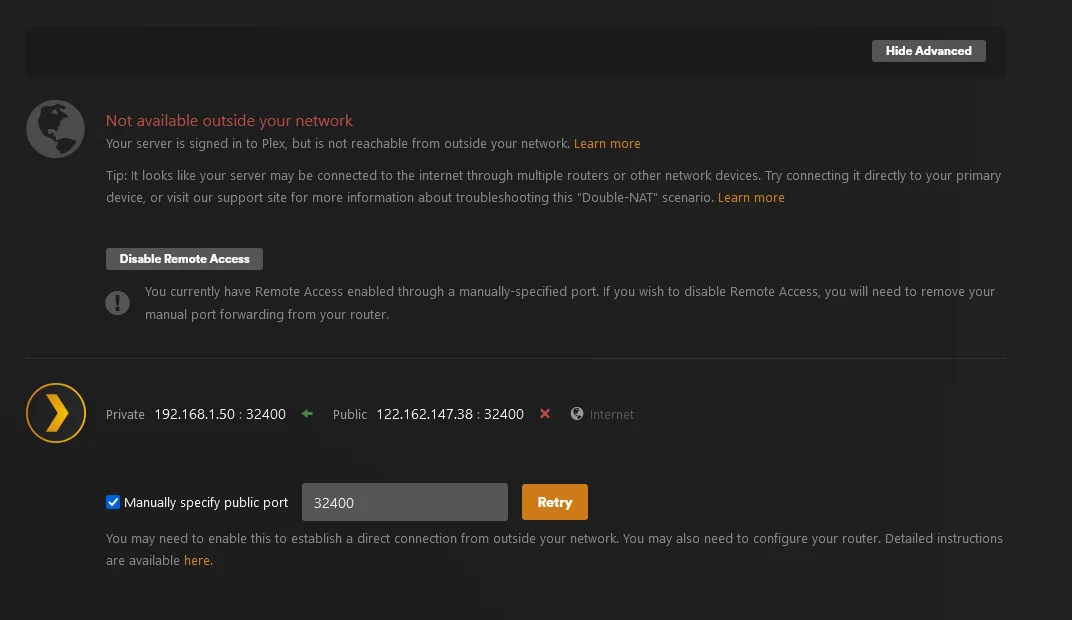Hit the orange Retry button

click(554, 502)
